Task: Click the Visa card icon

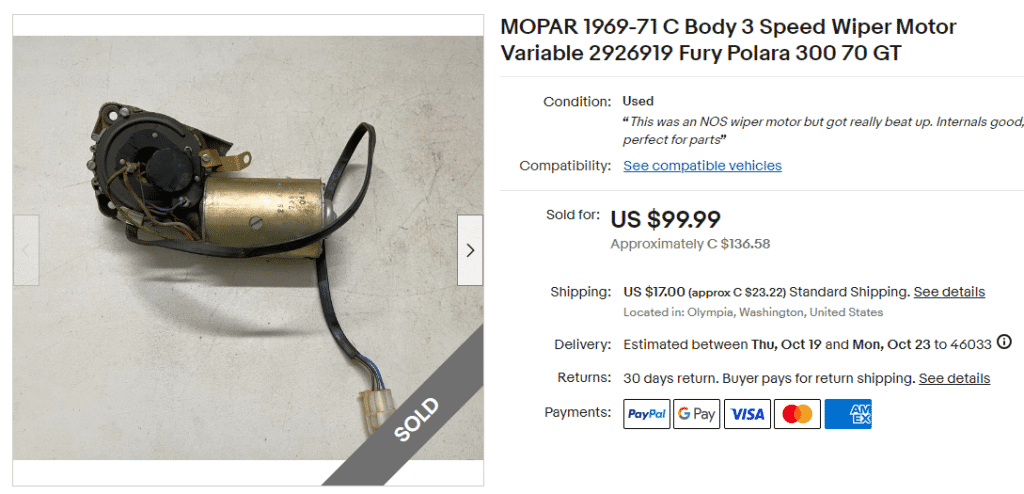Action: pos(747,414)
